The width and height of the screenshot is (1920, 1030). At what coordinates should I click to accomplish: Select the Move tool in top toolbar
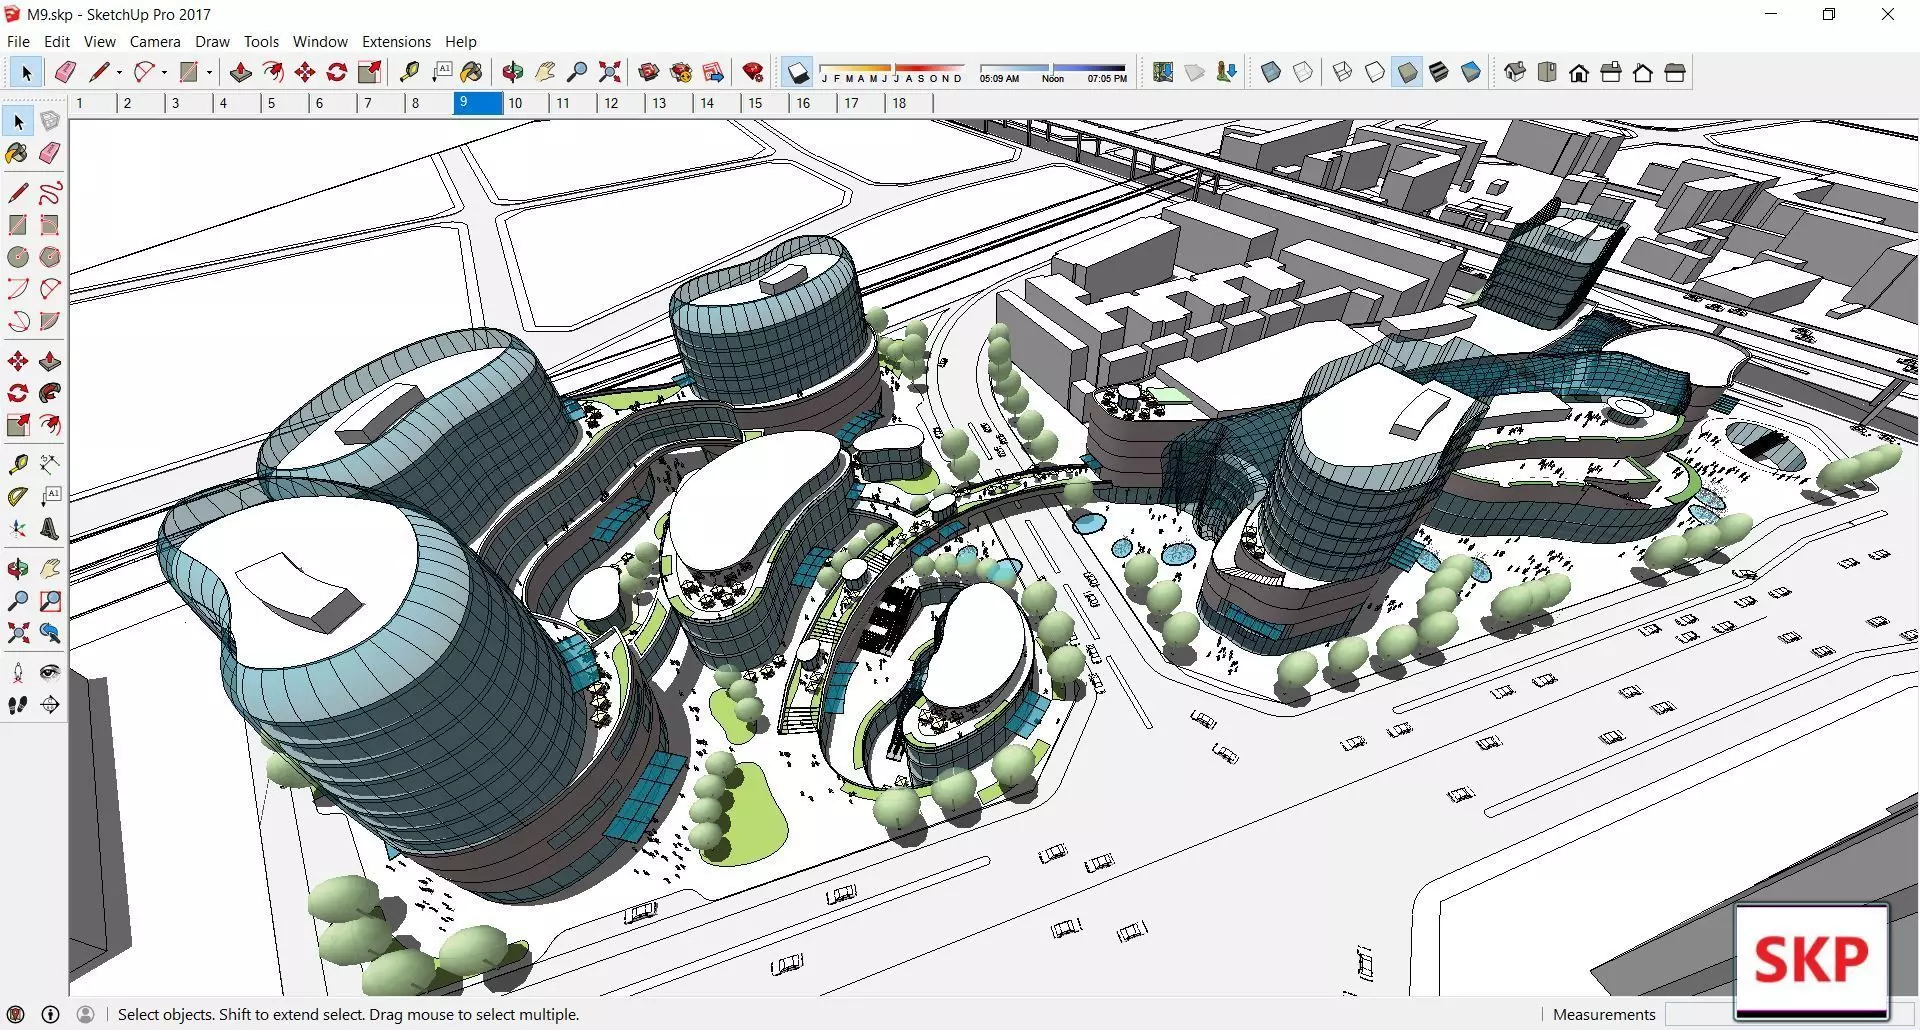coord(305,72)
